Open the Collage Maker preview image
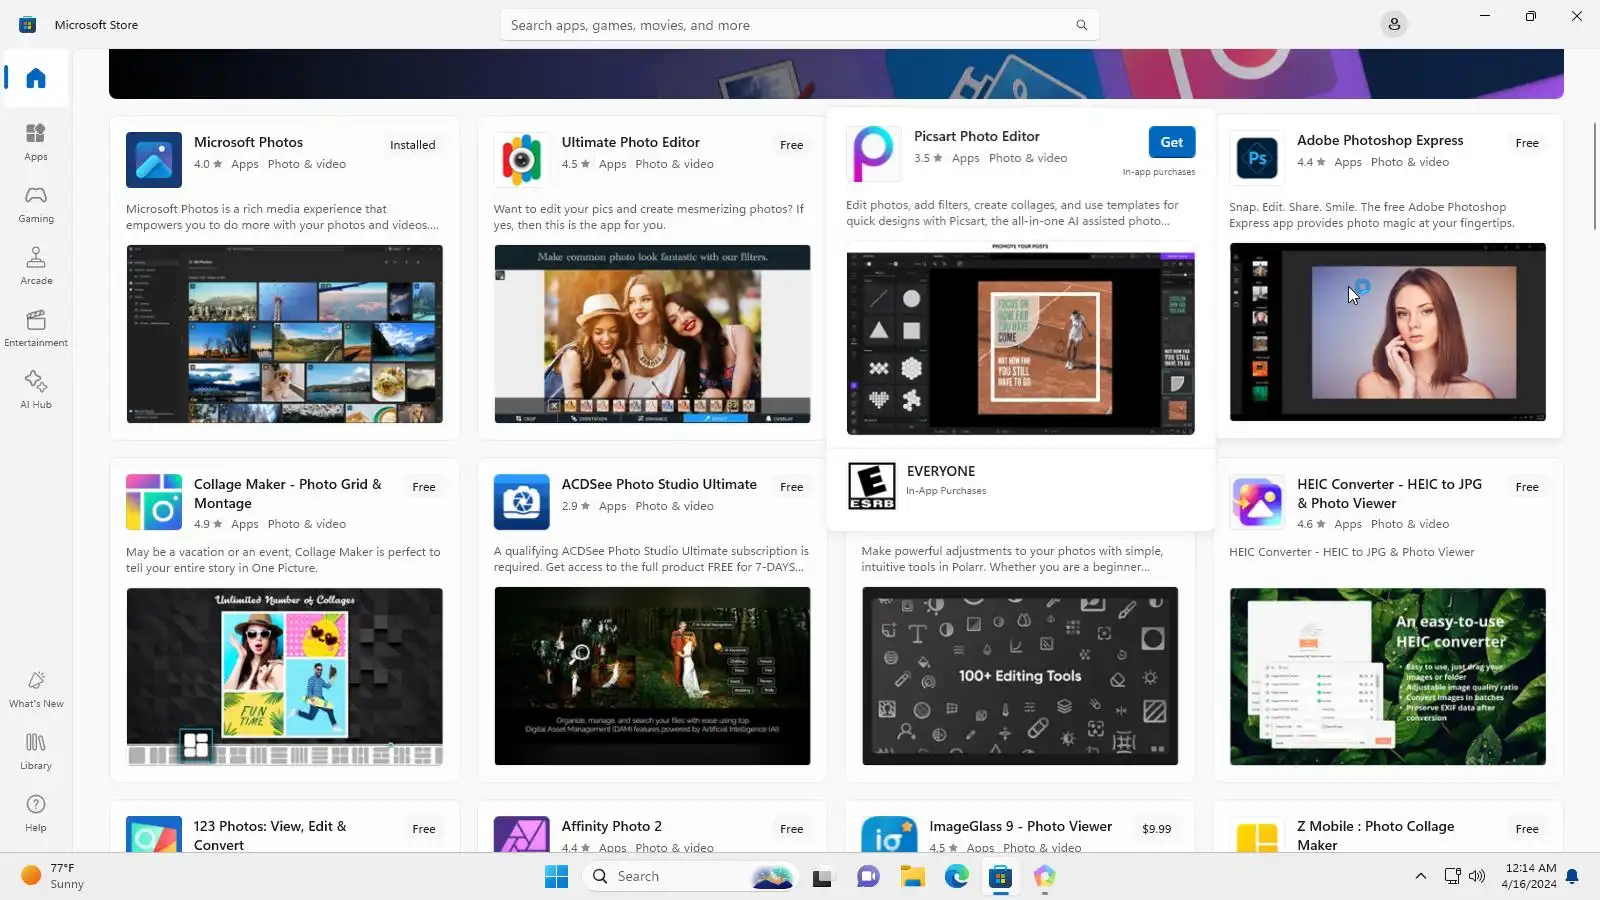 (x=285, y=676)
